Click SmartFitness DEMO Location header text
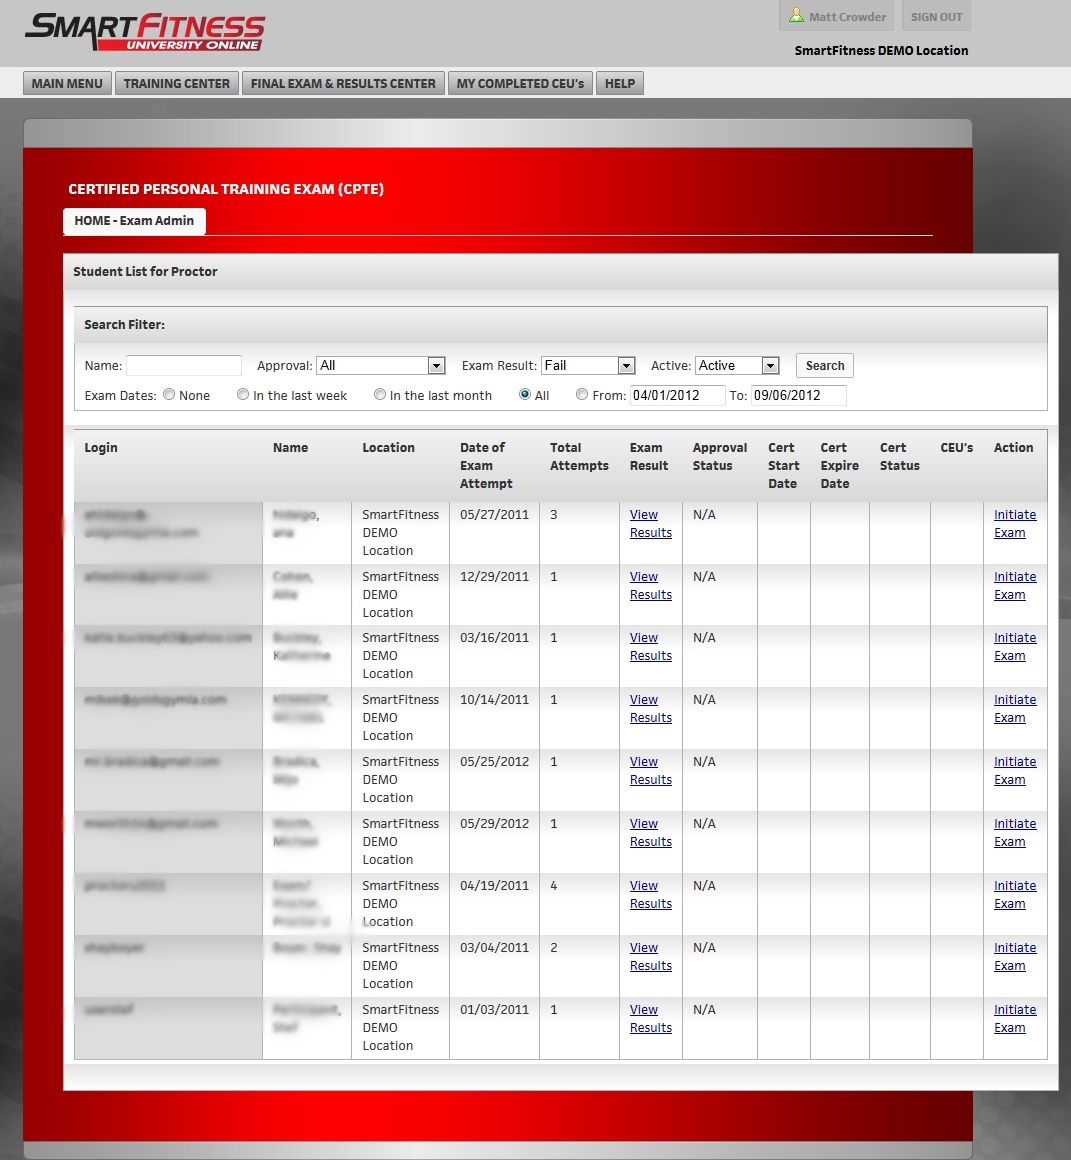The image size is (1071, 1160). [881, 50]
